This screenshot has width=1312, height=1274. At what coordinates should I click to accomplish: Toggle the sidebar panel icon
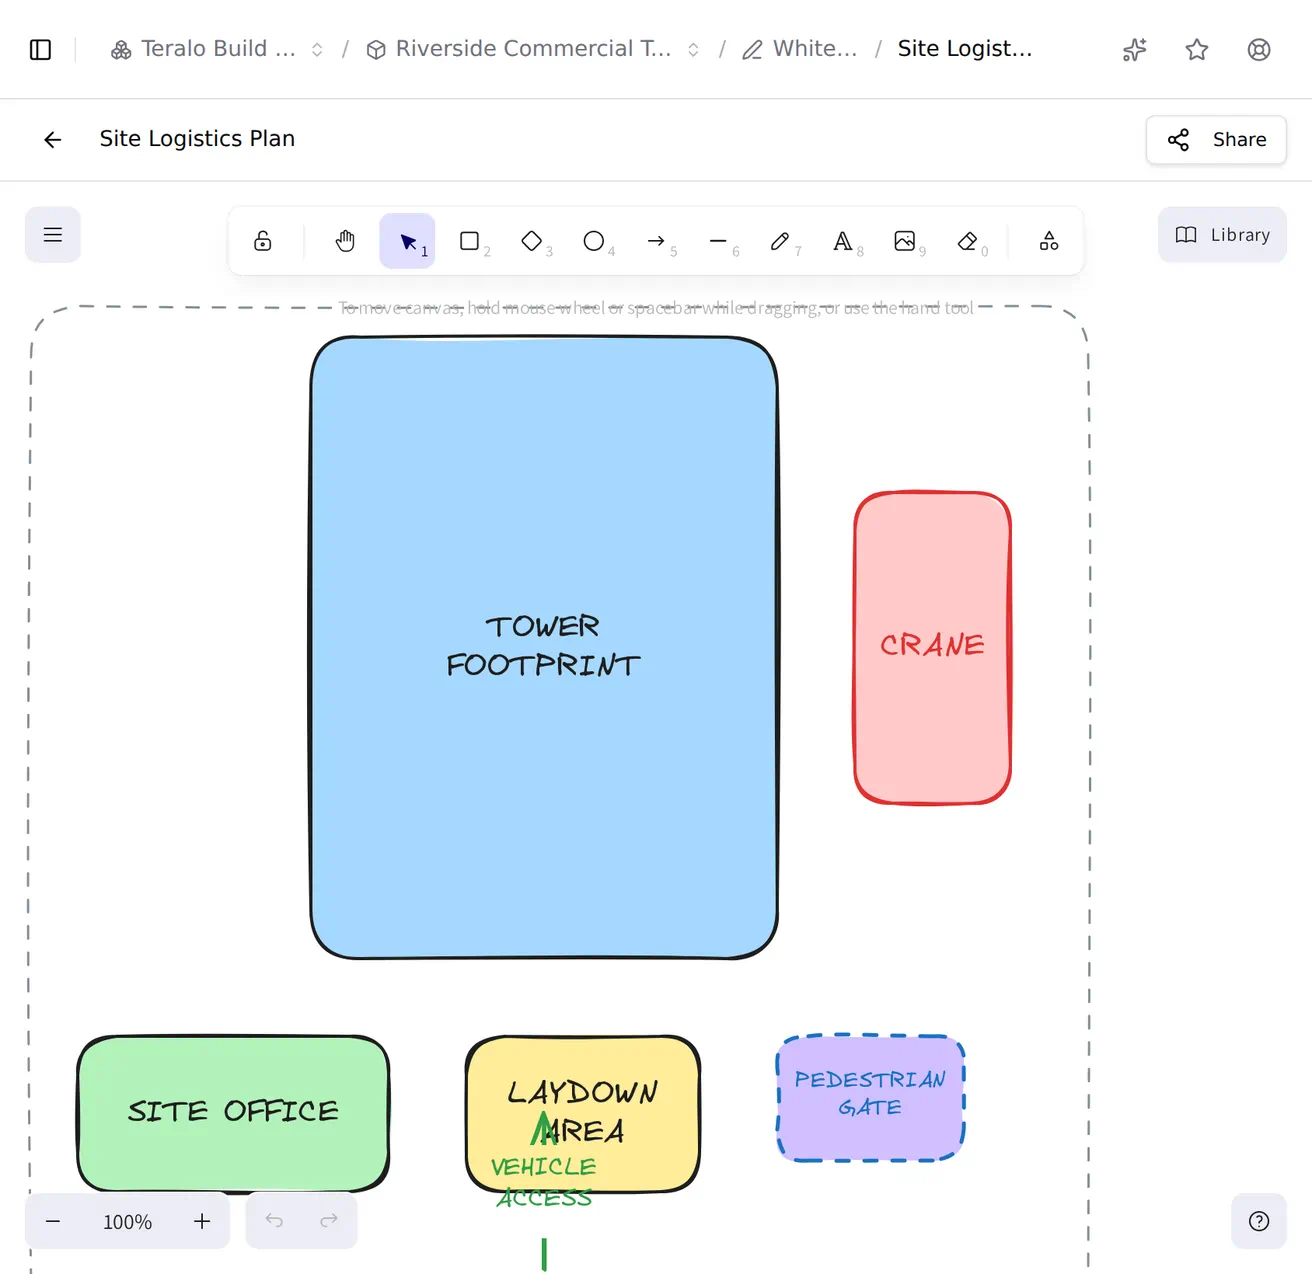coord(41,50)
